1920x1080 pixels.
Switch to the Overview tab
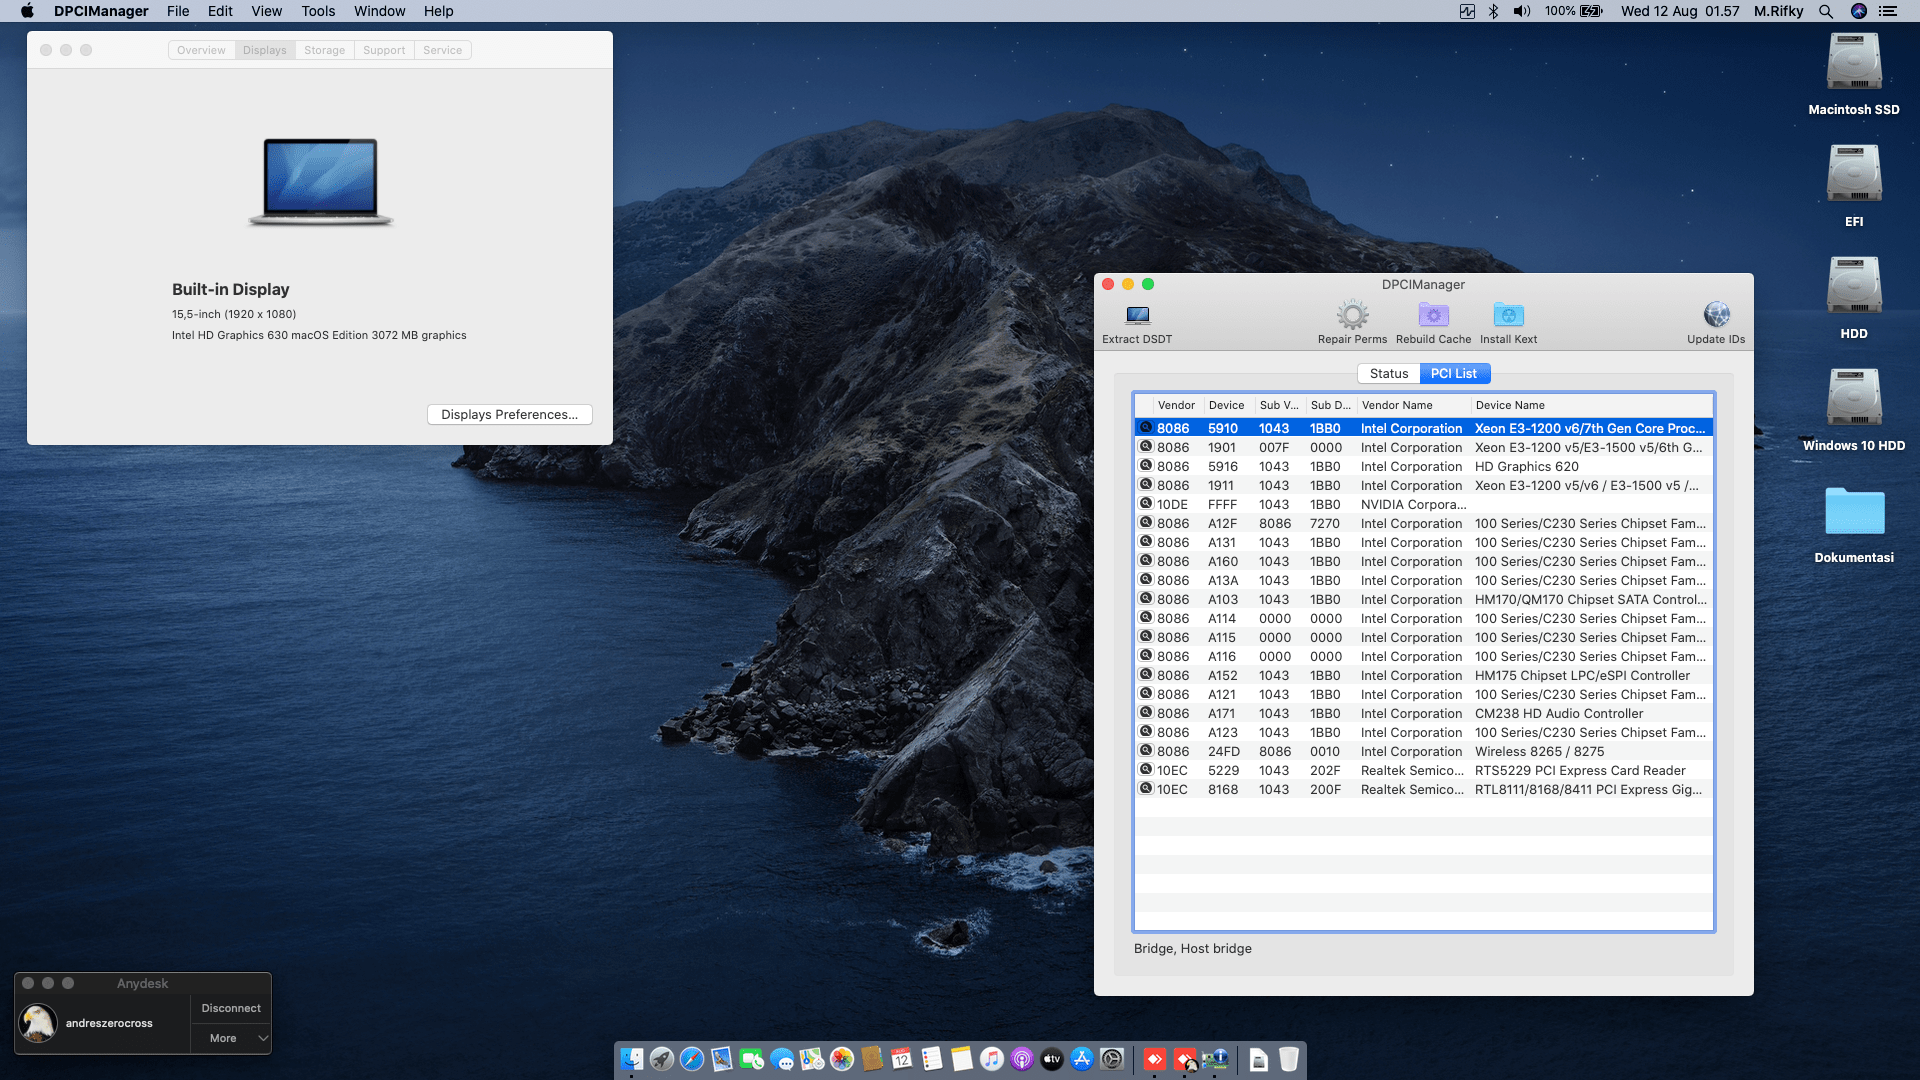click(201, 50)
